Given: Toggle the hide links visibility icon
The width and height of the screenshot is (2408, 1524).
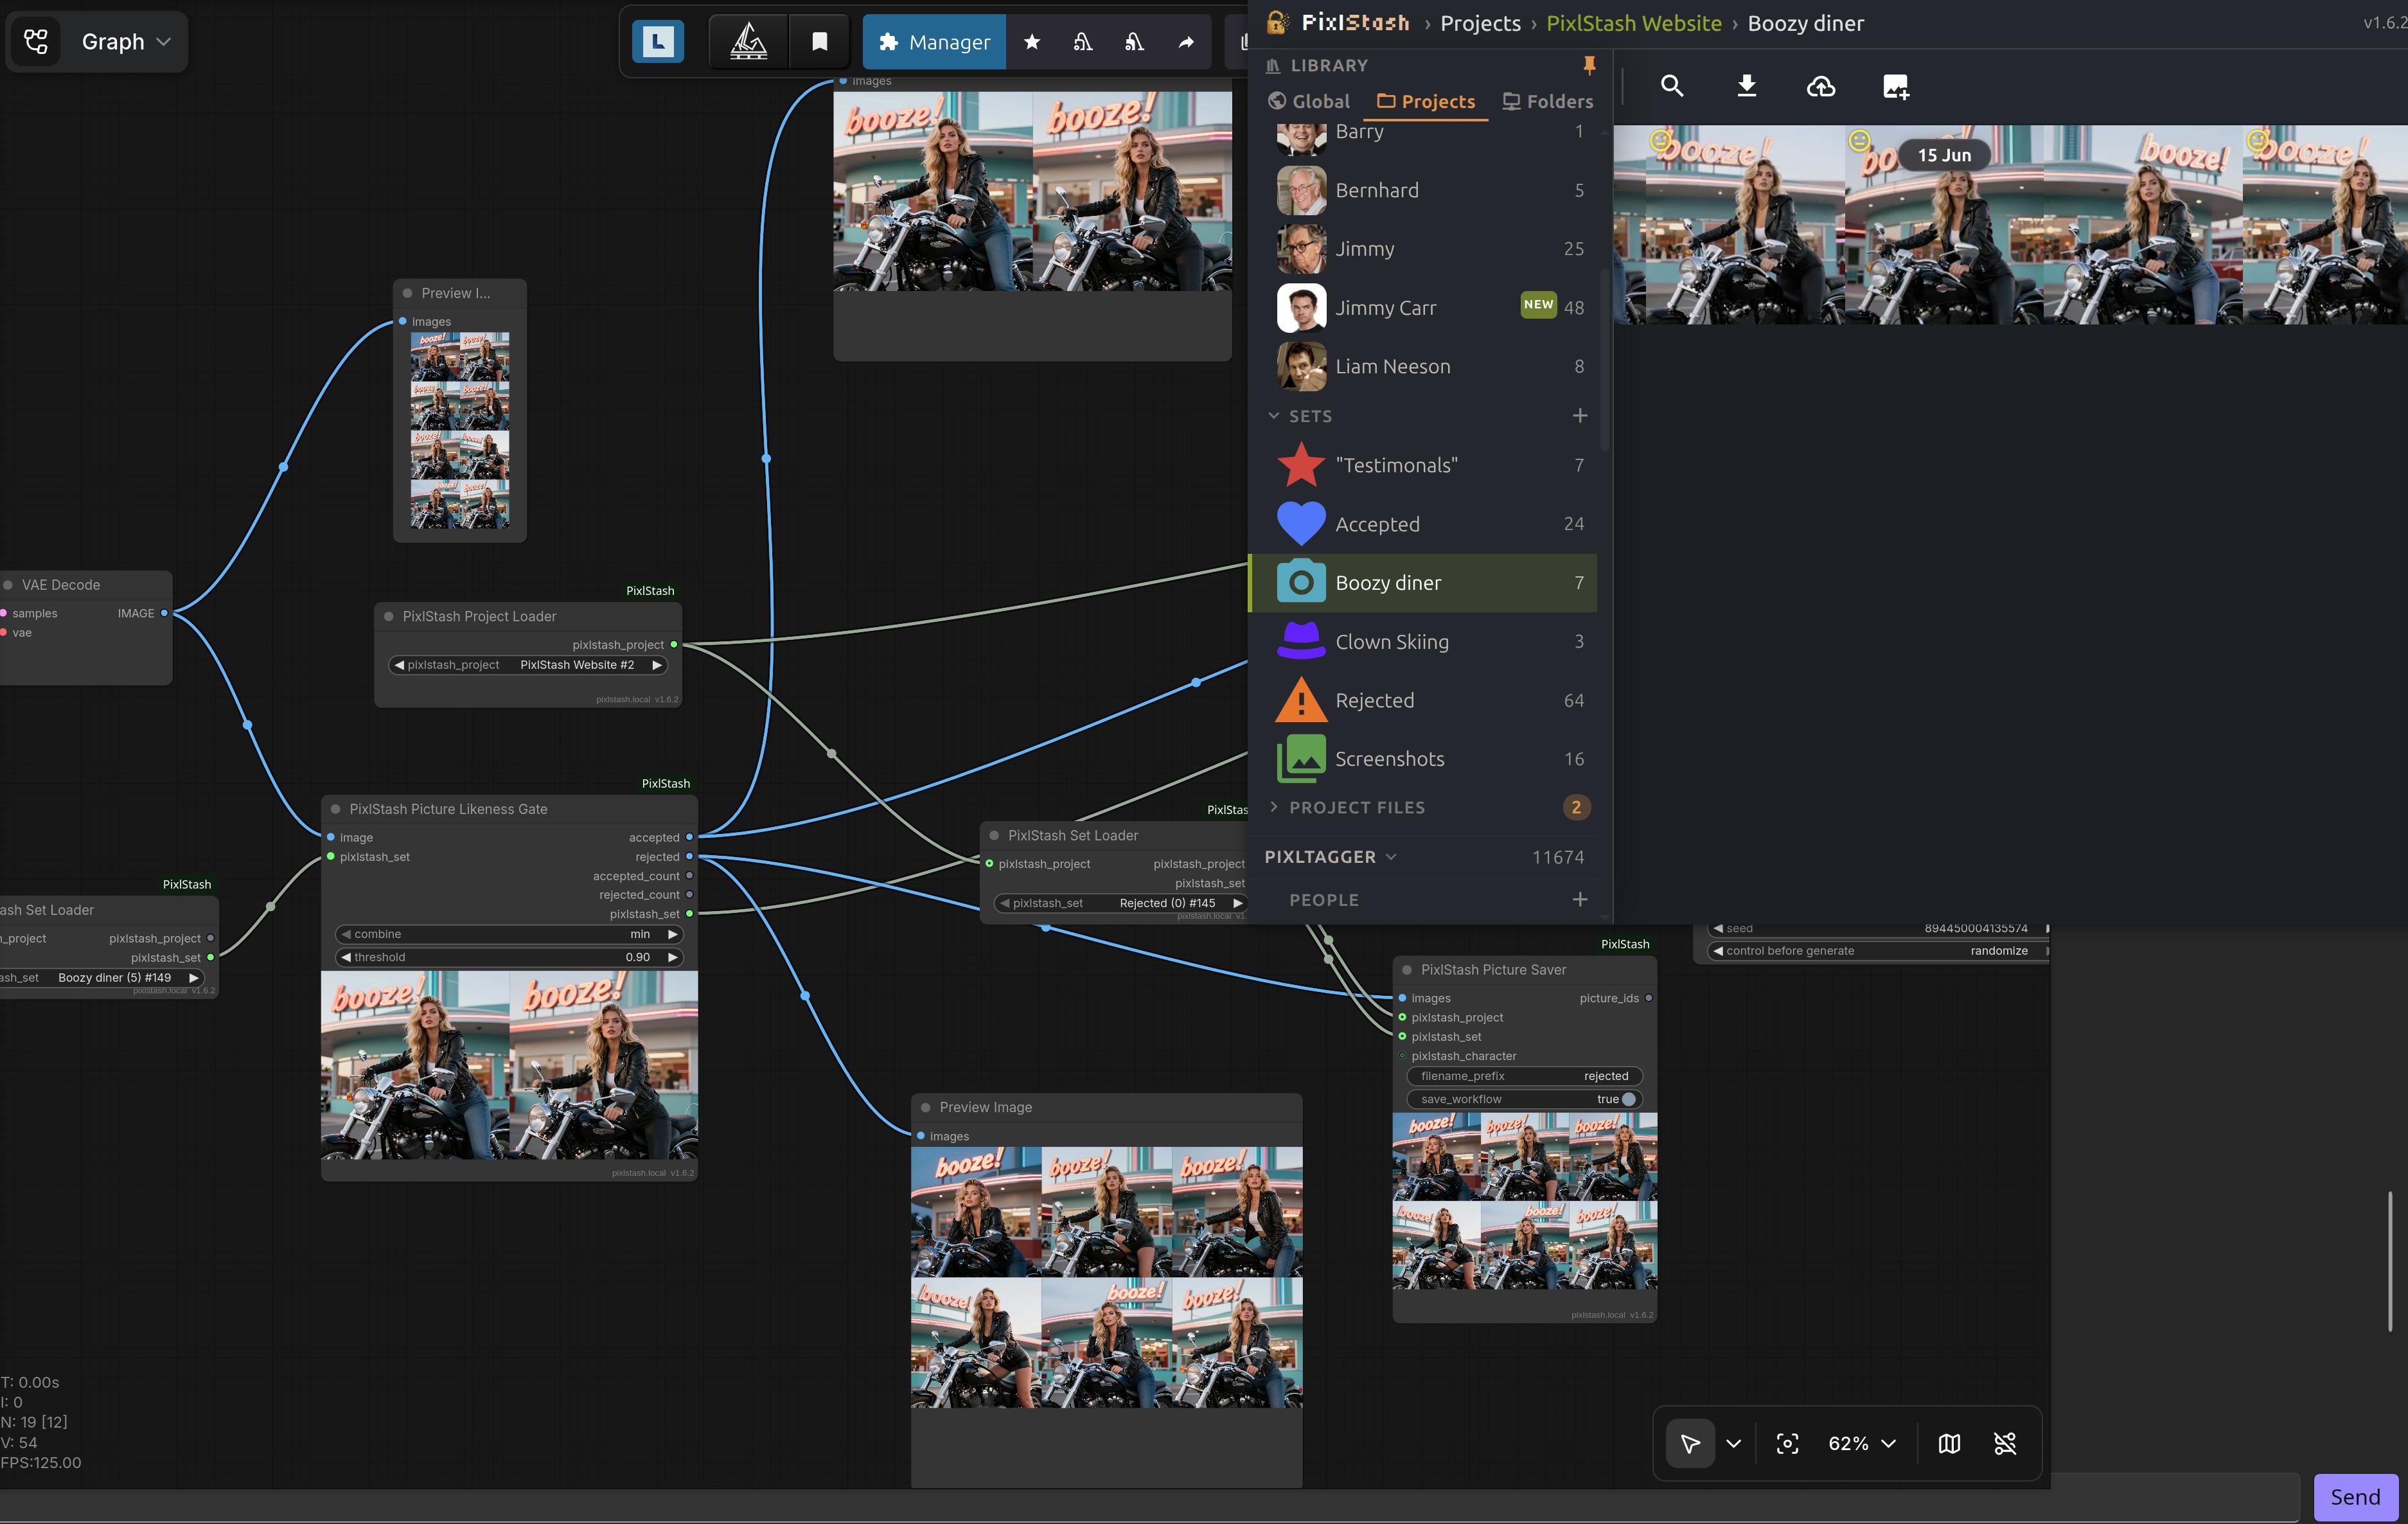Looking at the screenshot, I should (2005, 1443).
